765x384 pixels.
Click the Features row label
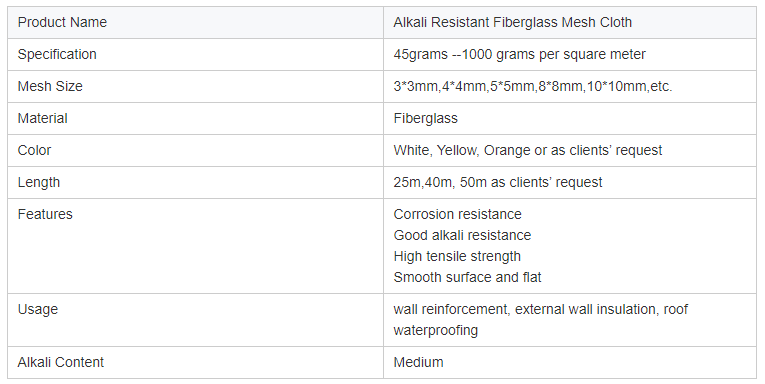[45, 214]
